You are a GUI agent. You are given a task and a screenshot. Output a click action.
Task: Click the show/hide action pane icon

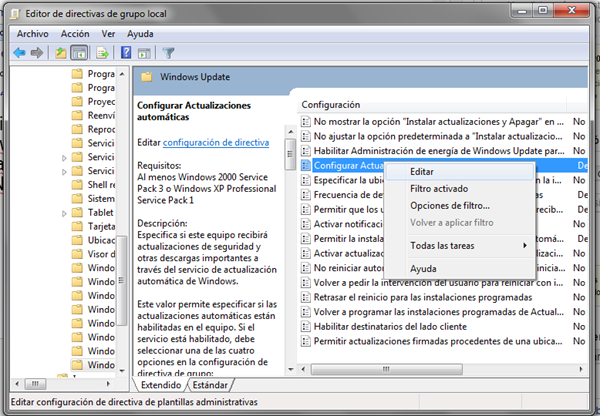tap(144, 52)
